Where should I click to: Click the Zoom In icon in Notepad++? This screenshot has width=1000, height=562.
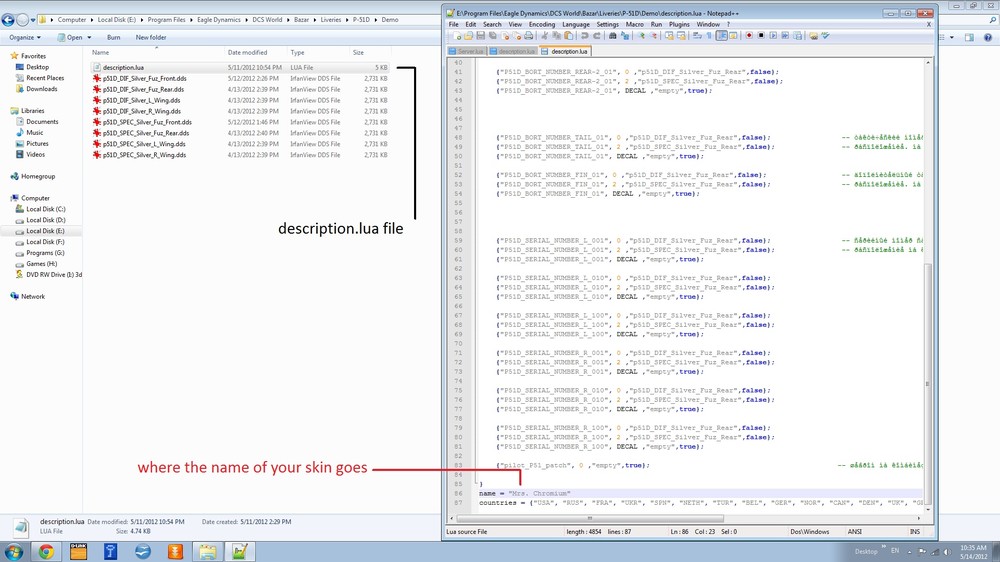tap(642, 36)
